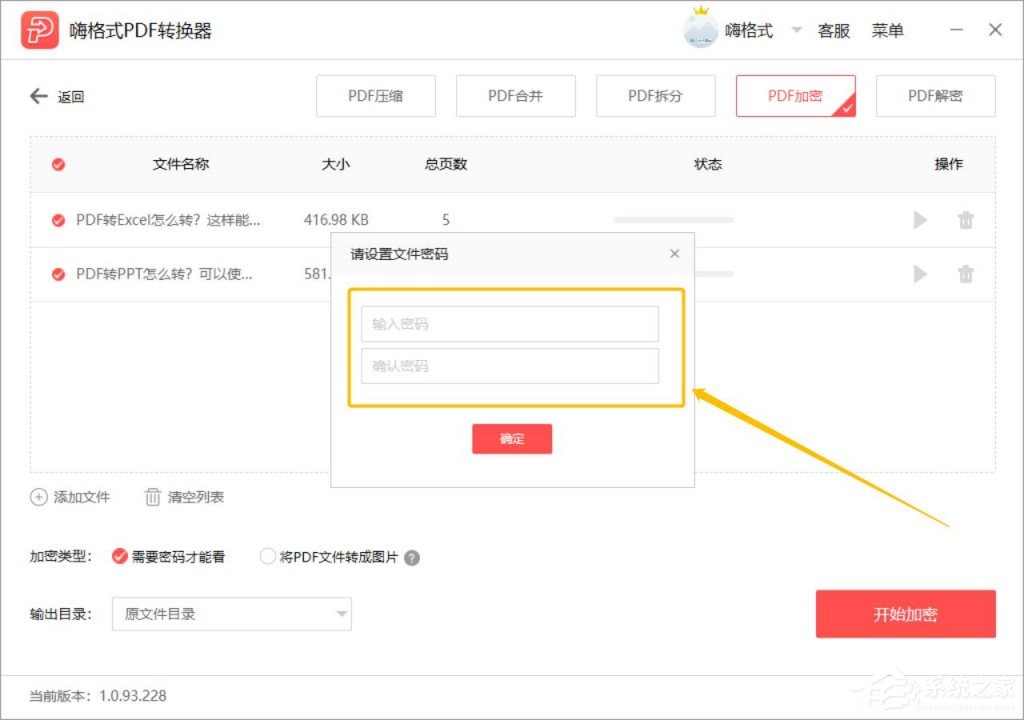The width and height of the screenshot is (1024, 720).
Task: Open the 菜单 menu
Action: coord(888,31)
